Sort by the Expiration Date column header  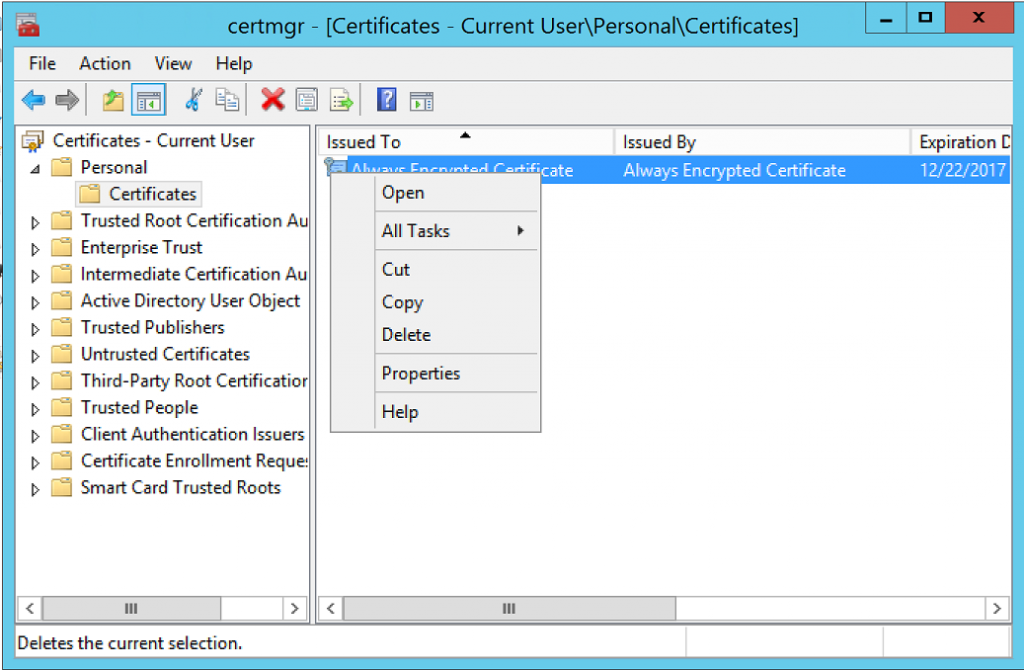(961, 142)
